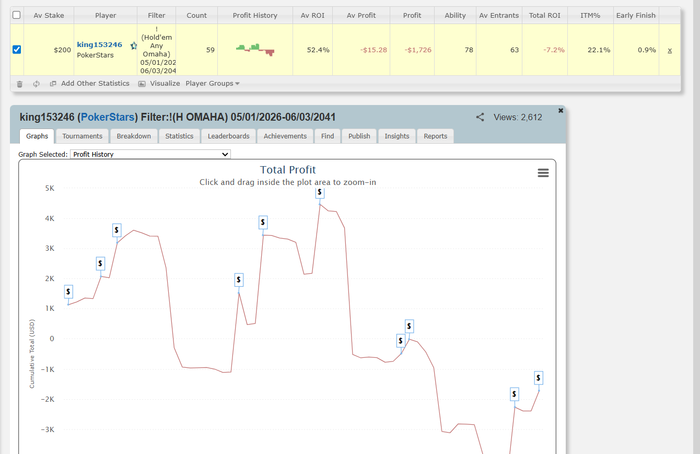Click the king153246 player link in table
This screenshot has width=700, height=454.
100,45
